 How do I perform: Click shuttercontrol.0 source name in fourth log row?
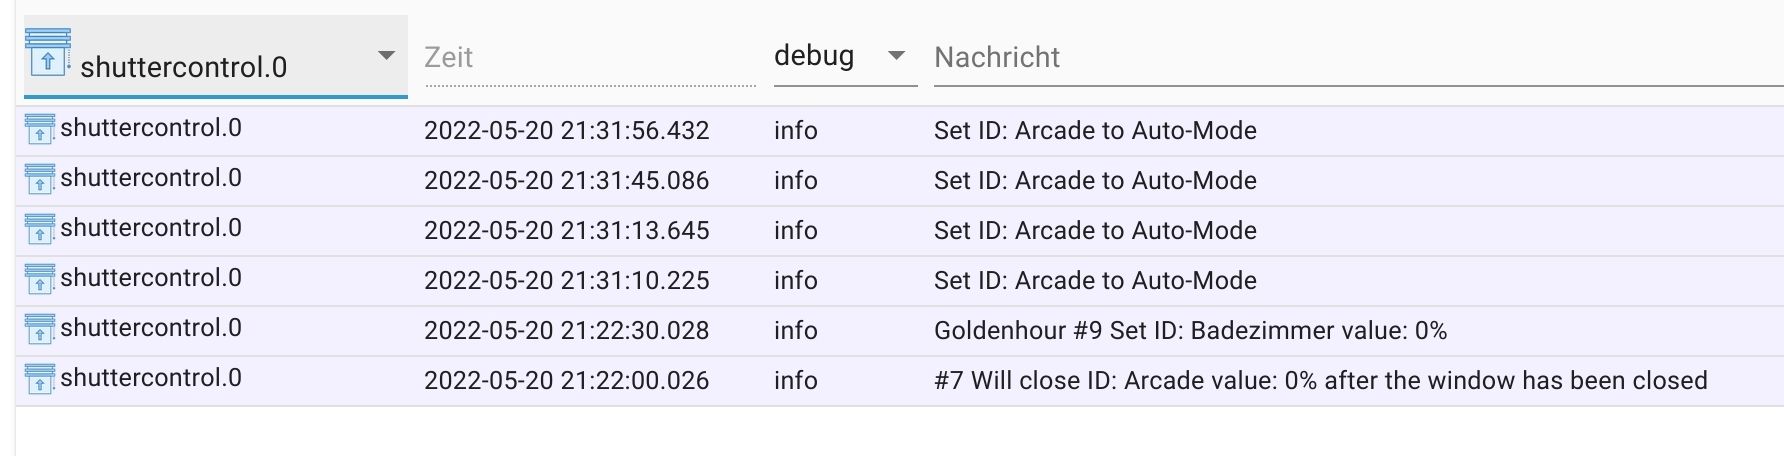point(151,278)
